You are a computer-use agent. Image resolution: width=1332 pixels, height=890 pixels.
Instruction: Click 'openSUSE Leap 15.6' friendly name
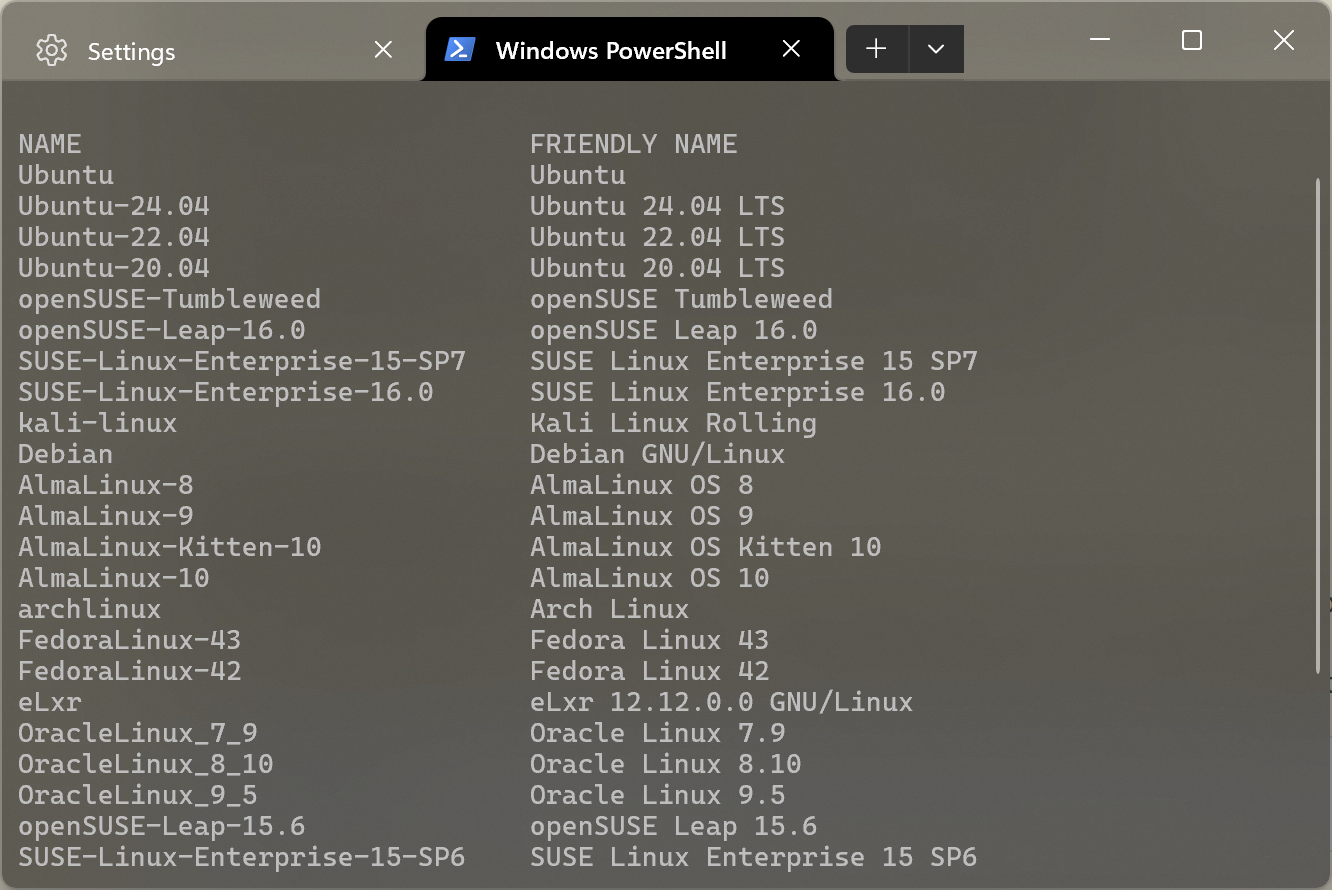pyautogui.click(x=674, y=826)
